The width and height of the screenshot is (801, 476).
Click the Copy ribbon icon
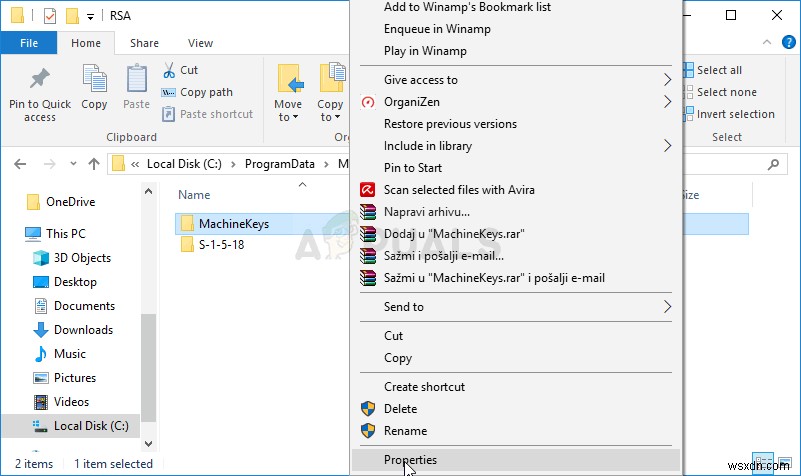[x=95, y=79]
